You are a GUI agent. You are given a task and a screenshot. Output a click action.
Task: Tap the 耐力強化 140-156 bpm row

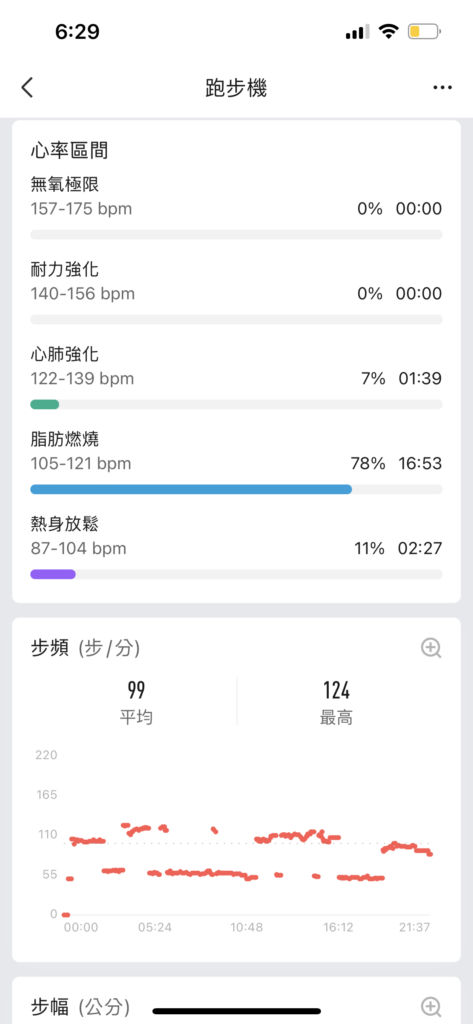(236, 282)
